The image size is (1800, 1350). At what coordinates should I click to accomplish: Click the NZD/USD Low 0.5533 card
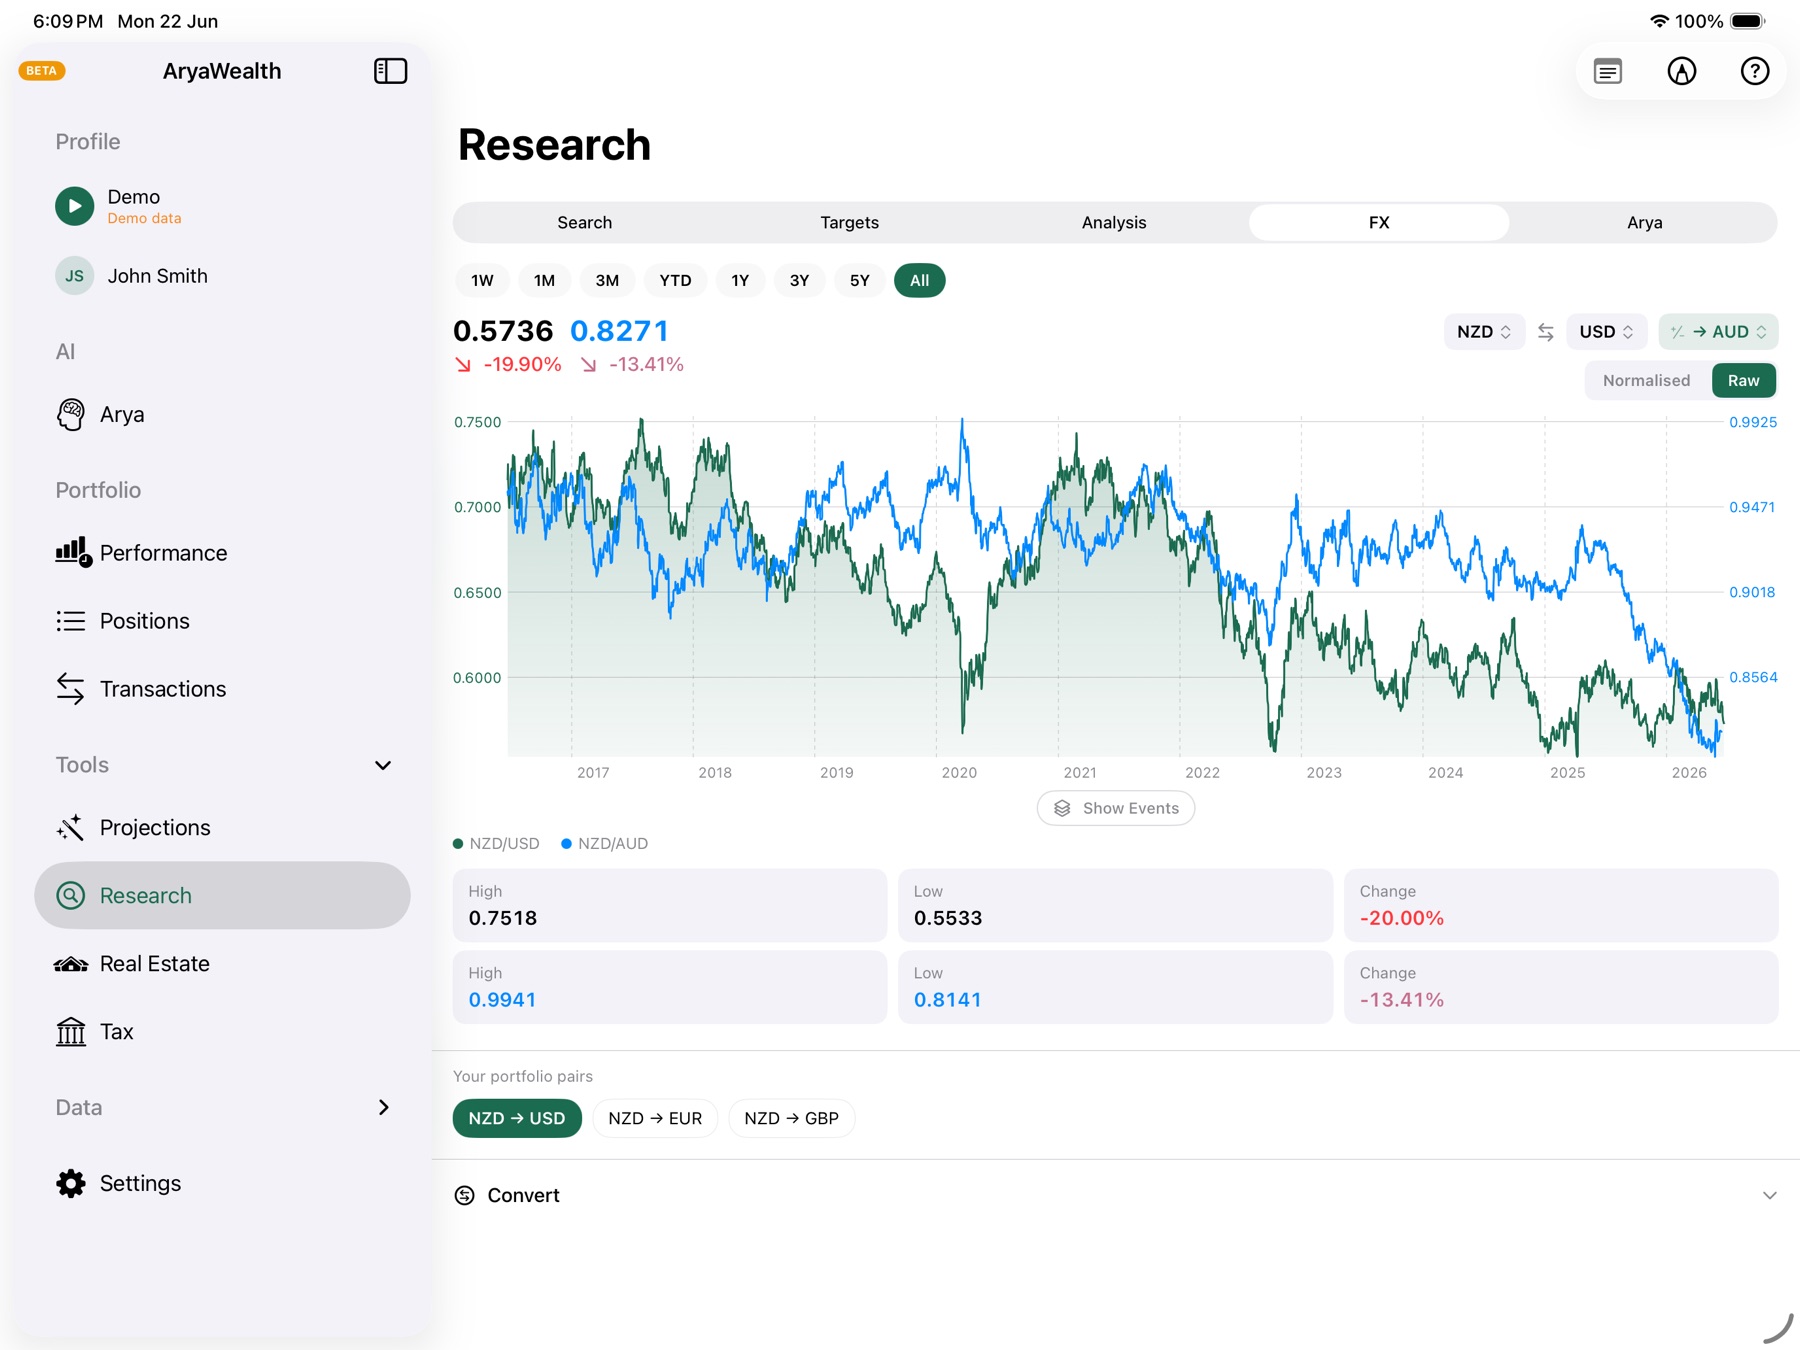pos(1115,905)
